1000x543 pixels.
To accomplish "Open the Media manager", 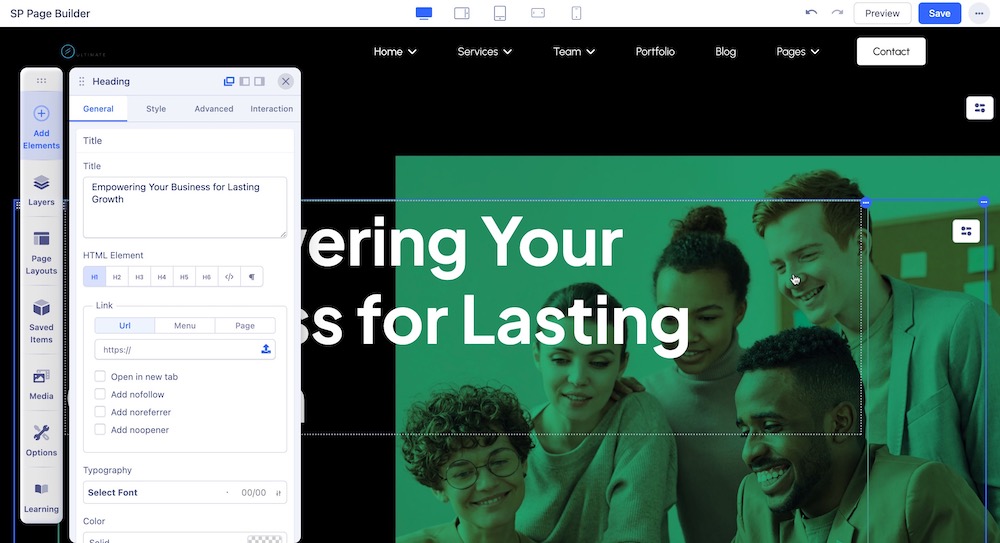I will [41, 384].
